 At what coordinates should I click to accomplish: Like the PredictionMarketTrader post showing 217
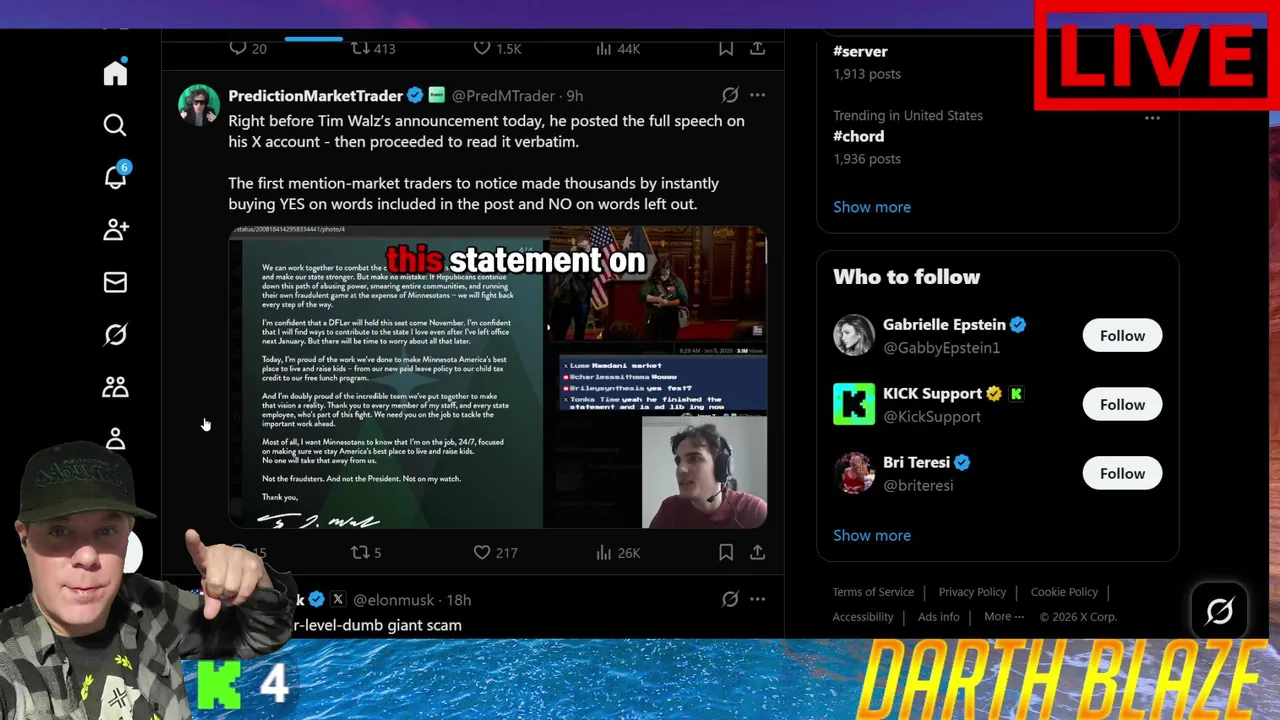(x=495, y=552)
